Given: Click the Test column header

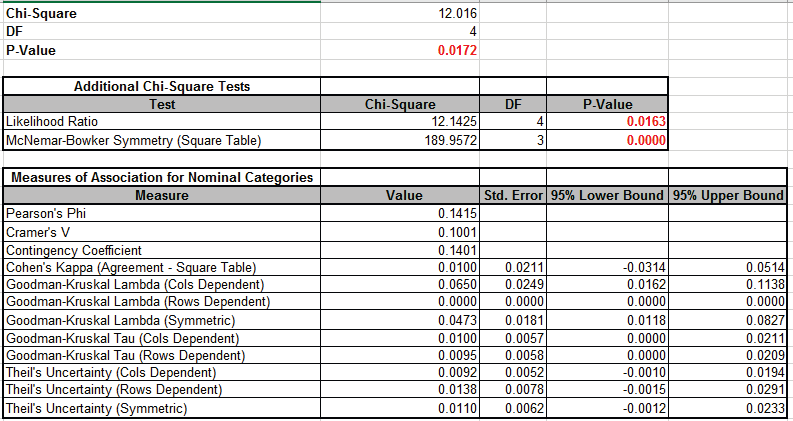Looking at the screenshot, I should (162, 104).
